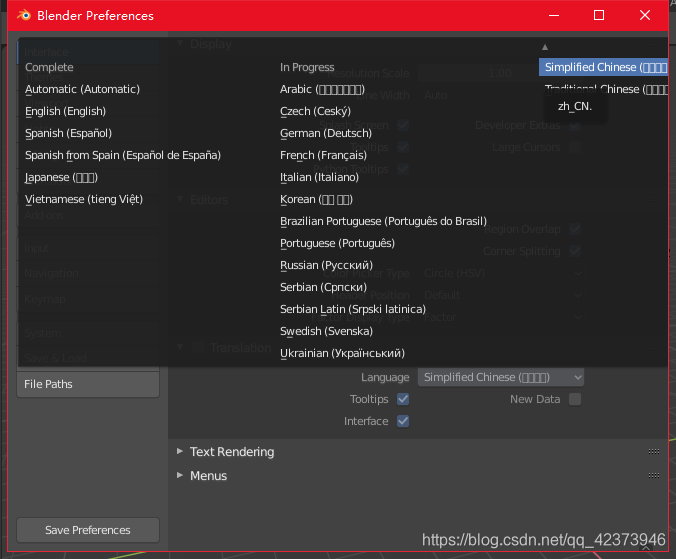Screen dimensions: 676x559
Task: Select Ukrainian (Український) language
Action: point(342,353)
